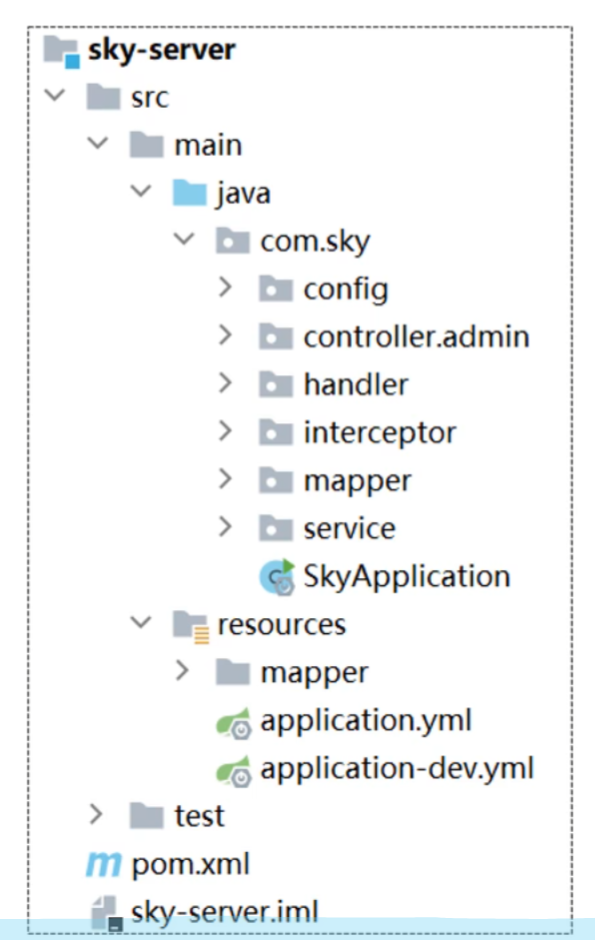Click the application.yml Spring config icon
Screen dimensions: 595x940
[234, 723]
